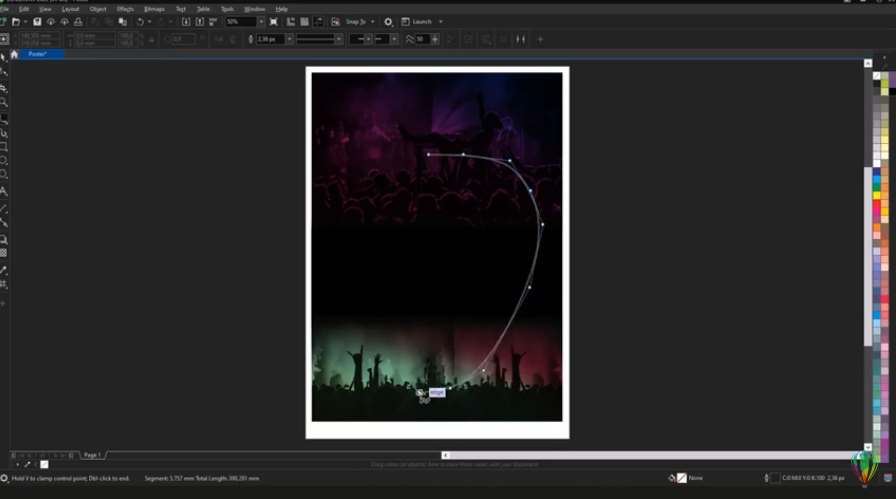Image resolution: width=896 pixels, height=499 pixels.
Task: Select the Rectangle tool
Action: [x=4, y=147]
